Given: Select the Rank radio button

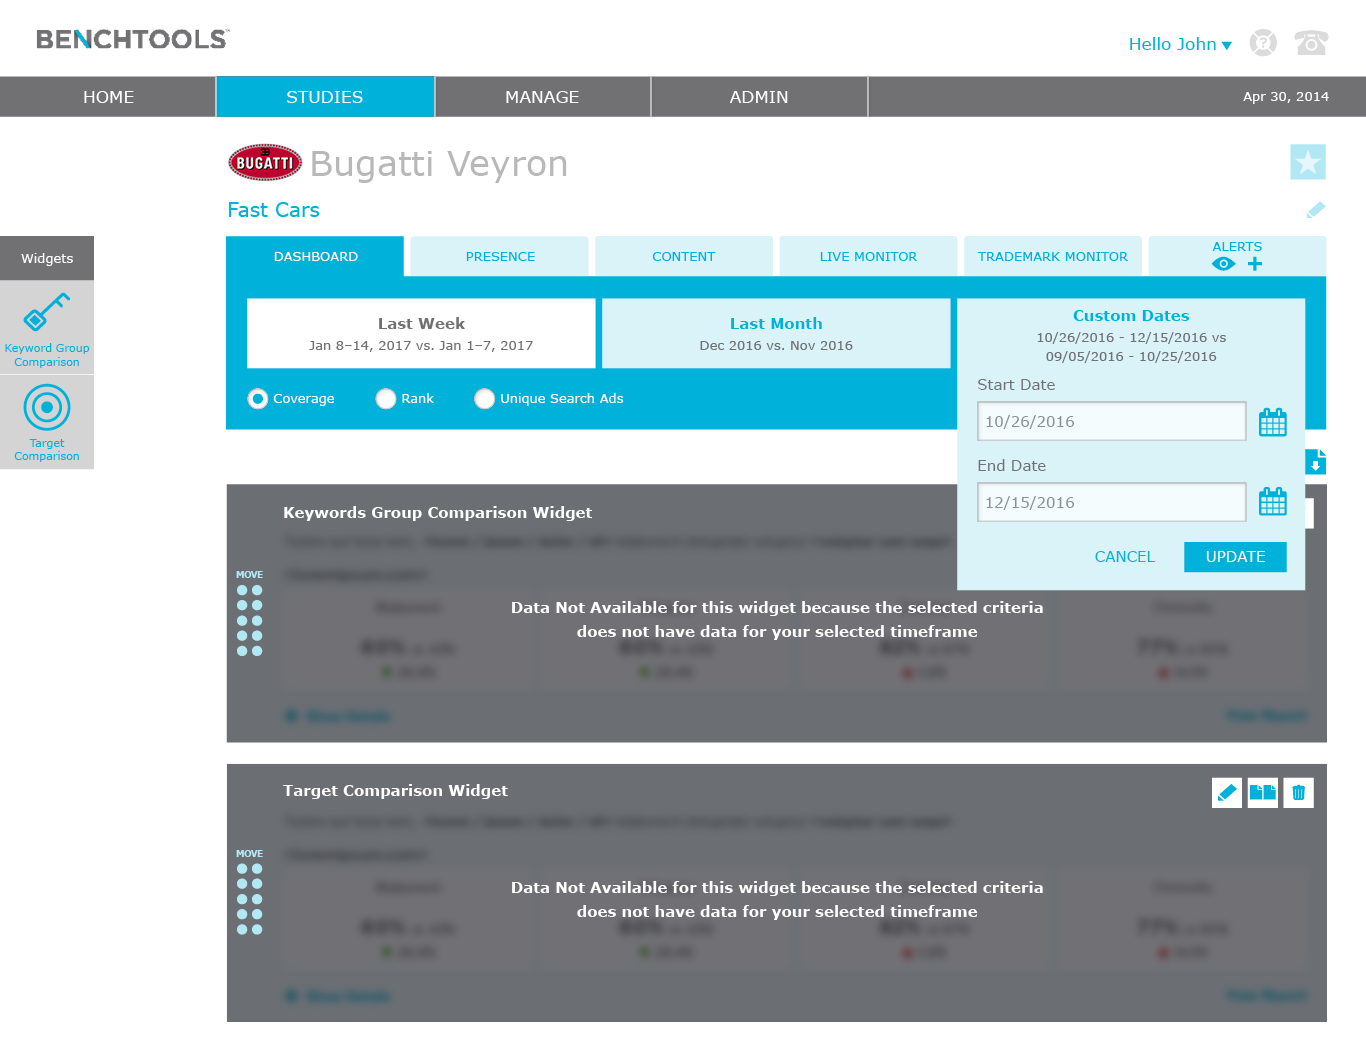Looking at the screenshot, I should tap(386, 399).
